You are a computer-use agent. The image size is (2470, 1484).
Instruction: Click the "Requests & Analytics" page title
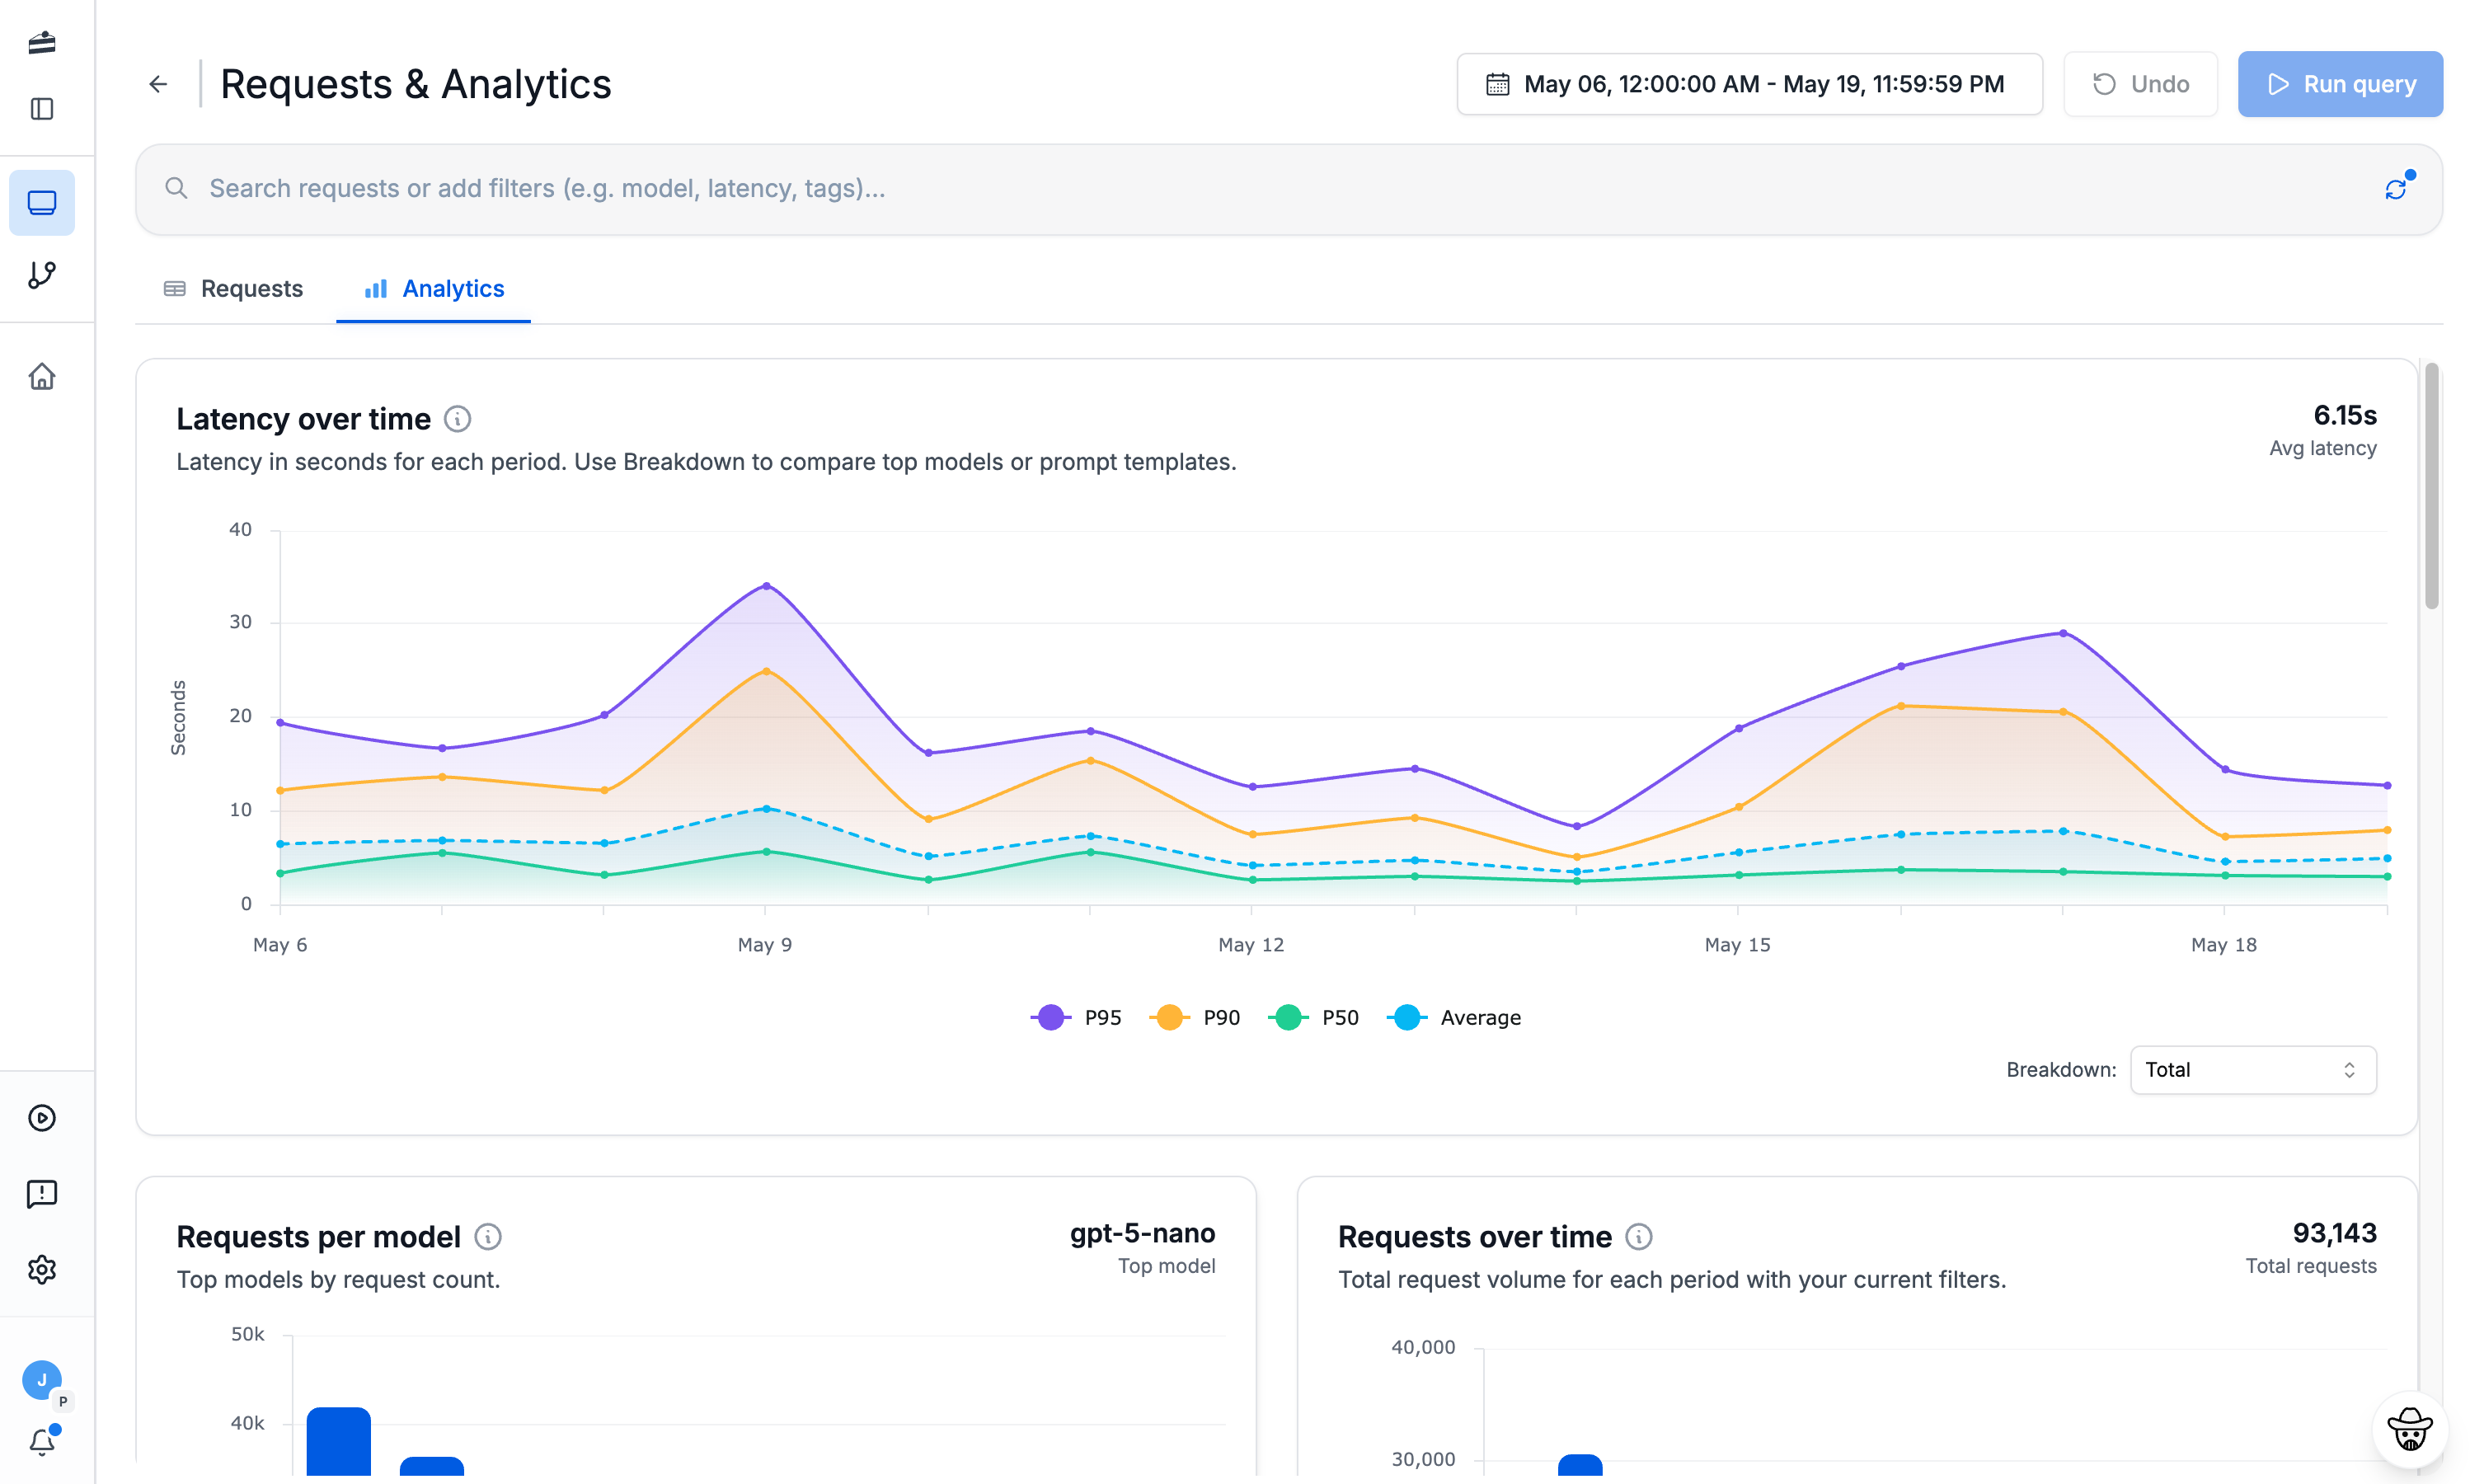point(415,84)
